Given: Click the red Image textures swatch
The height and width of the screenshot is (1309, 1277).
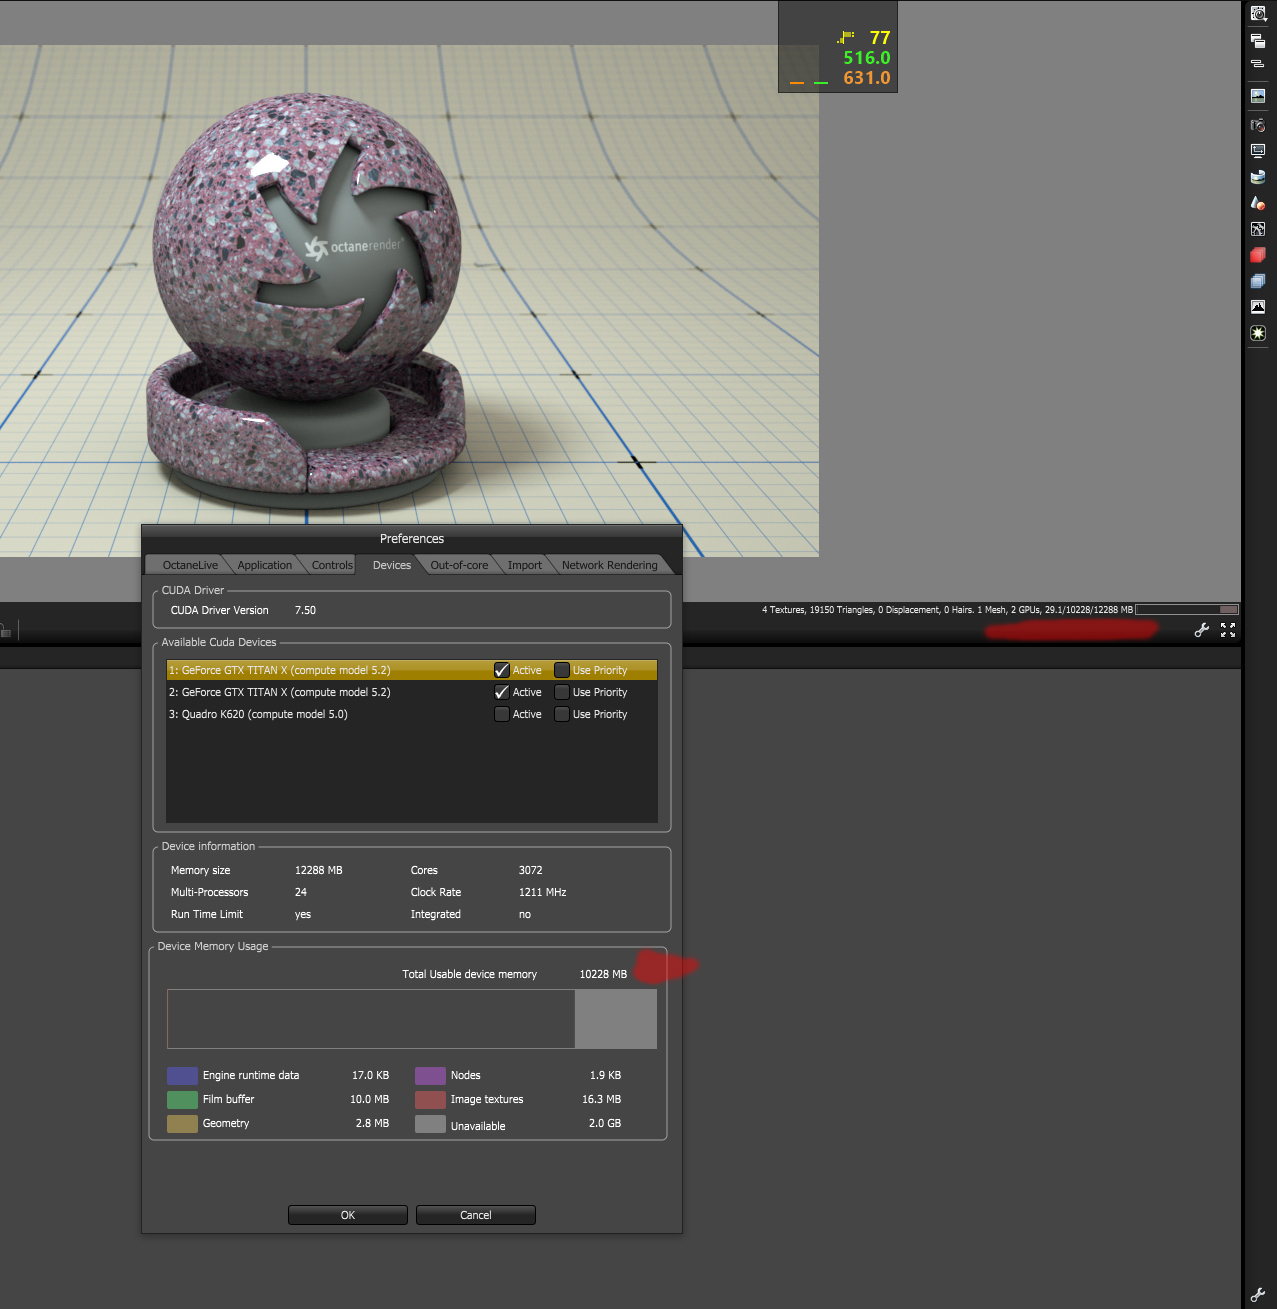Looking at the screenshot, I should (x=430, y=1100).
